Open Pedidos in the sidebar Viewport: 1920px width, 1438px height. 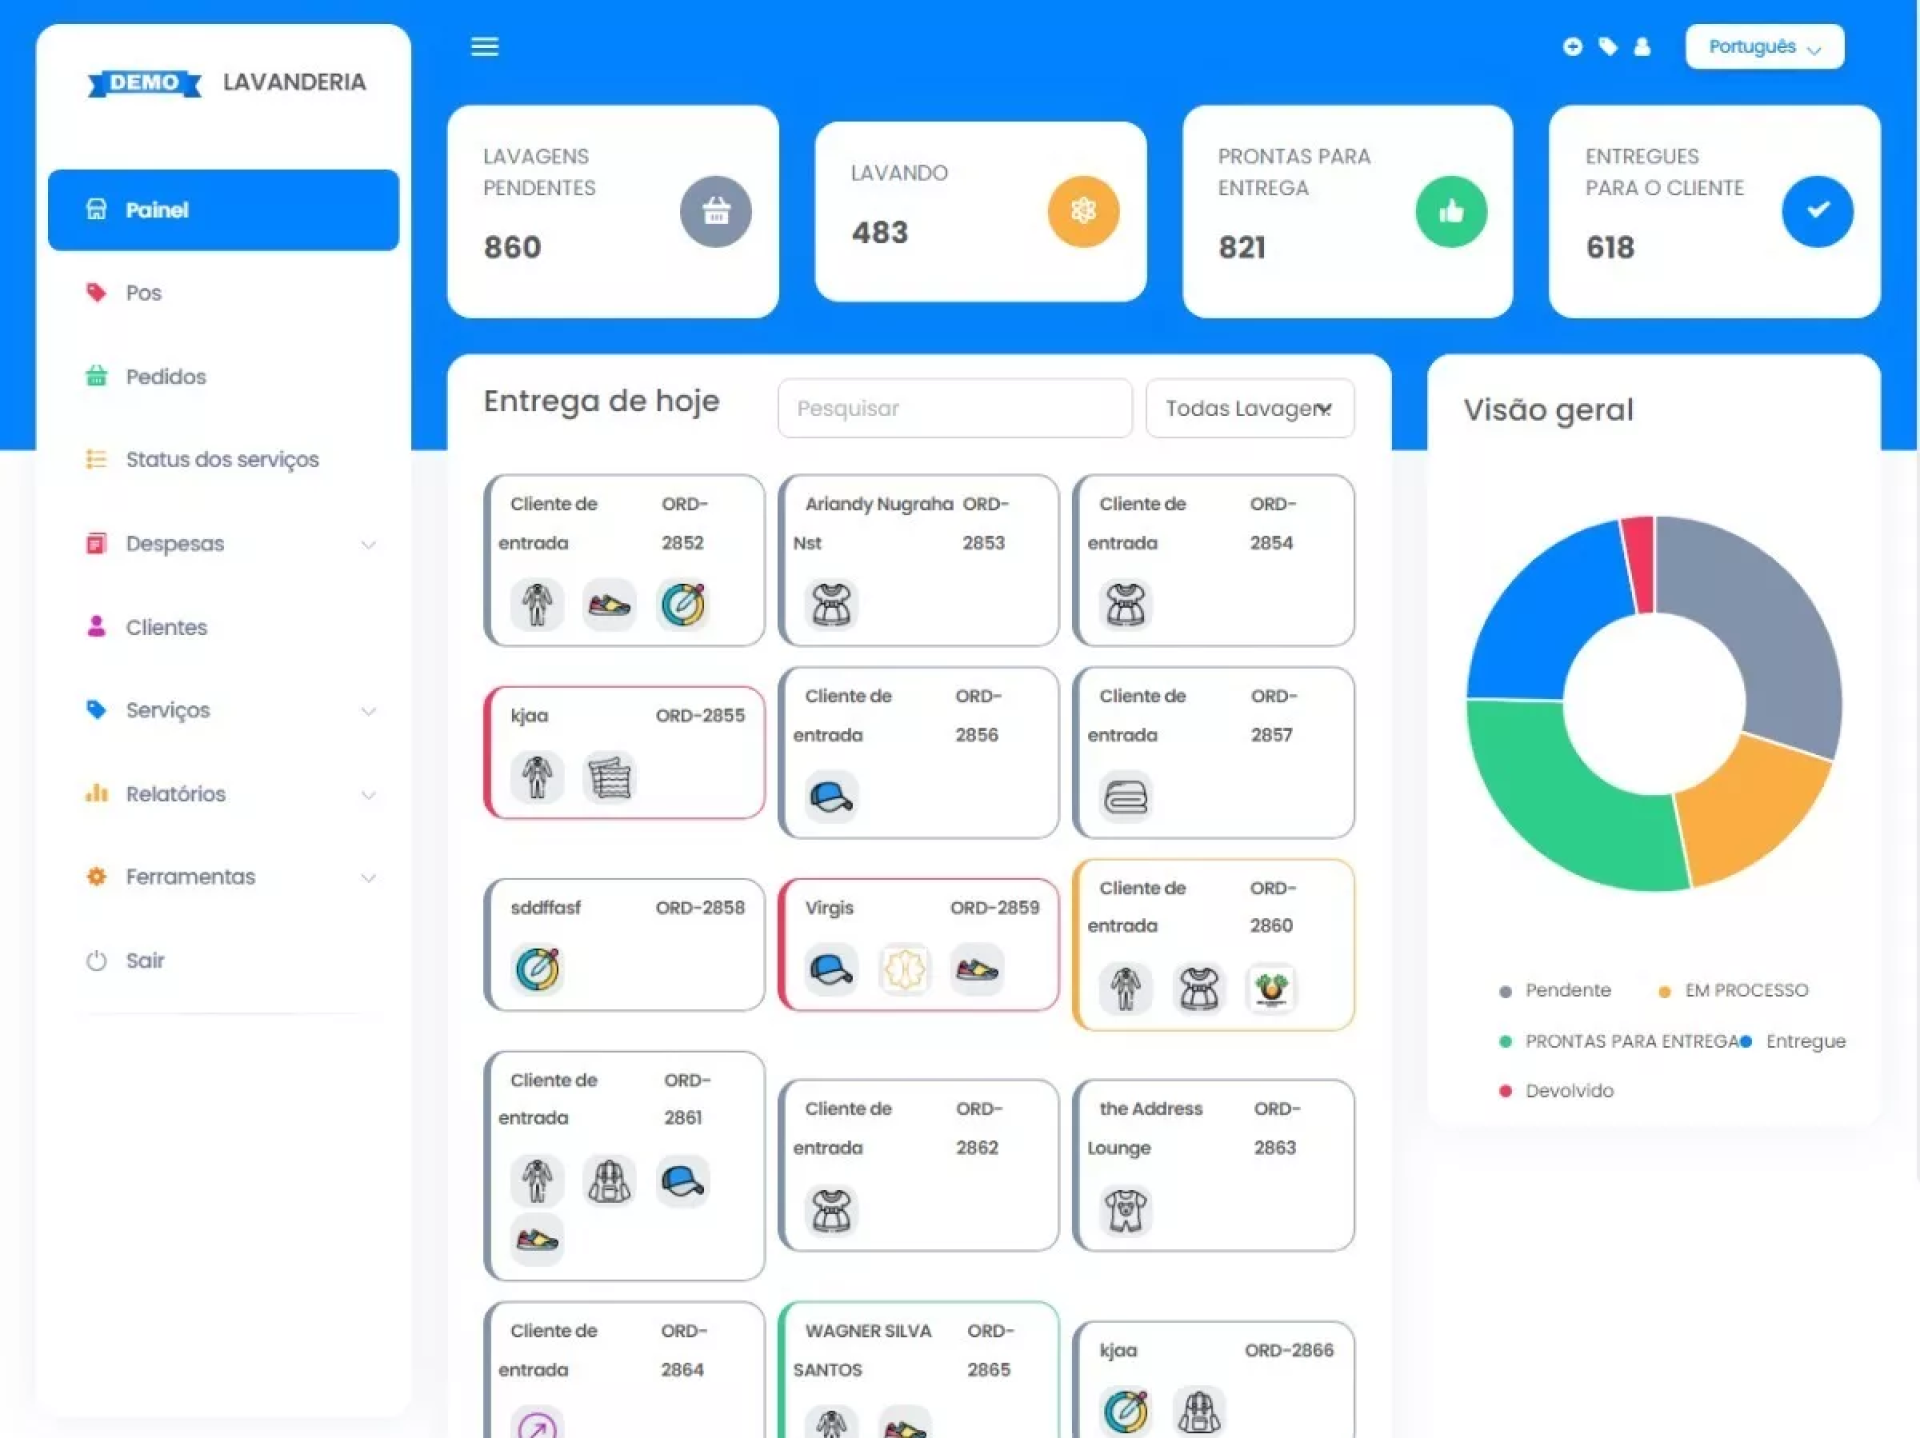click(166, 377)
